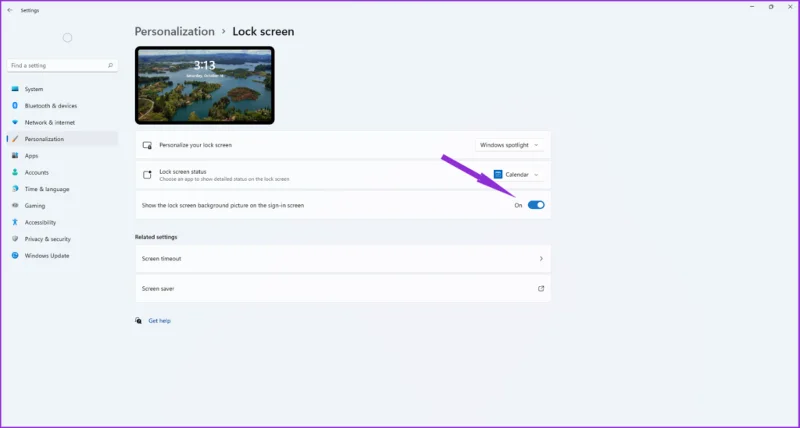Open Privacy & security category
This screenshot has height=428, width=800.
pos(62,239)
